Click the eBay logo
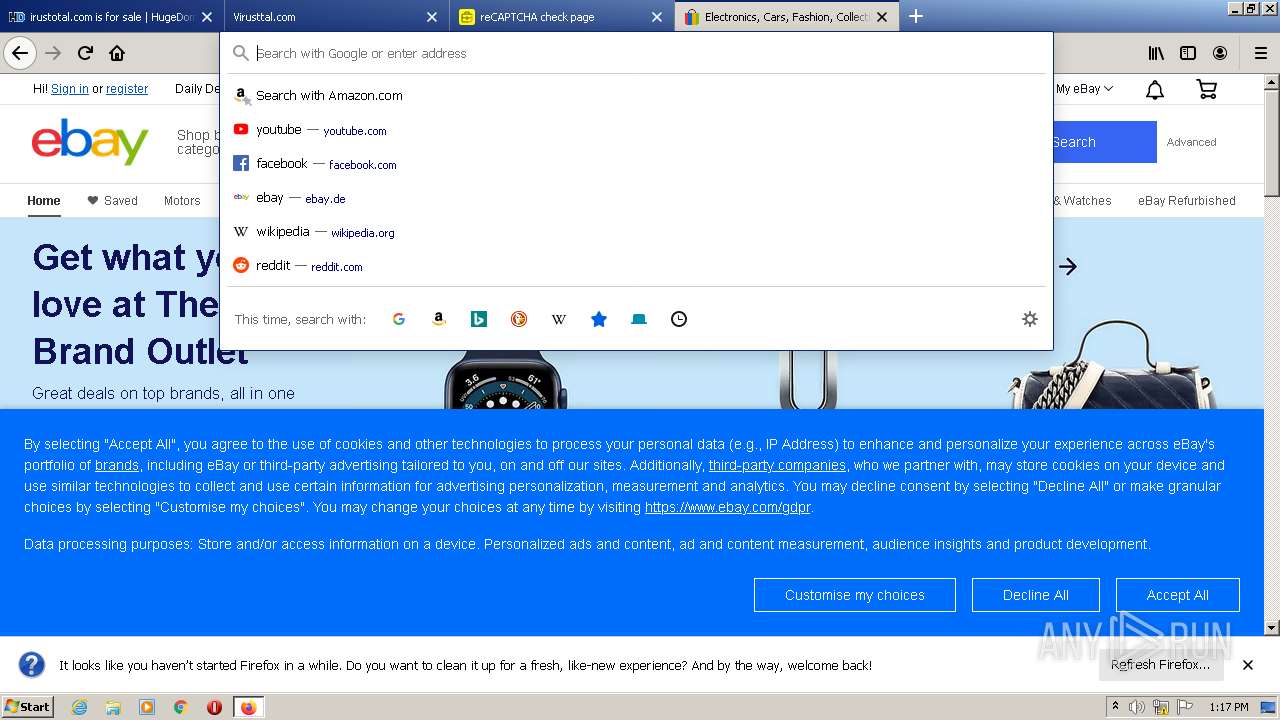 [x=90, y=142]
